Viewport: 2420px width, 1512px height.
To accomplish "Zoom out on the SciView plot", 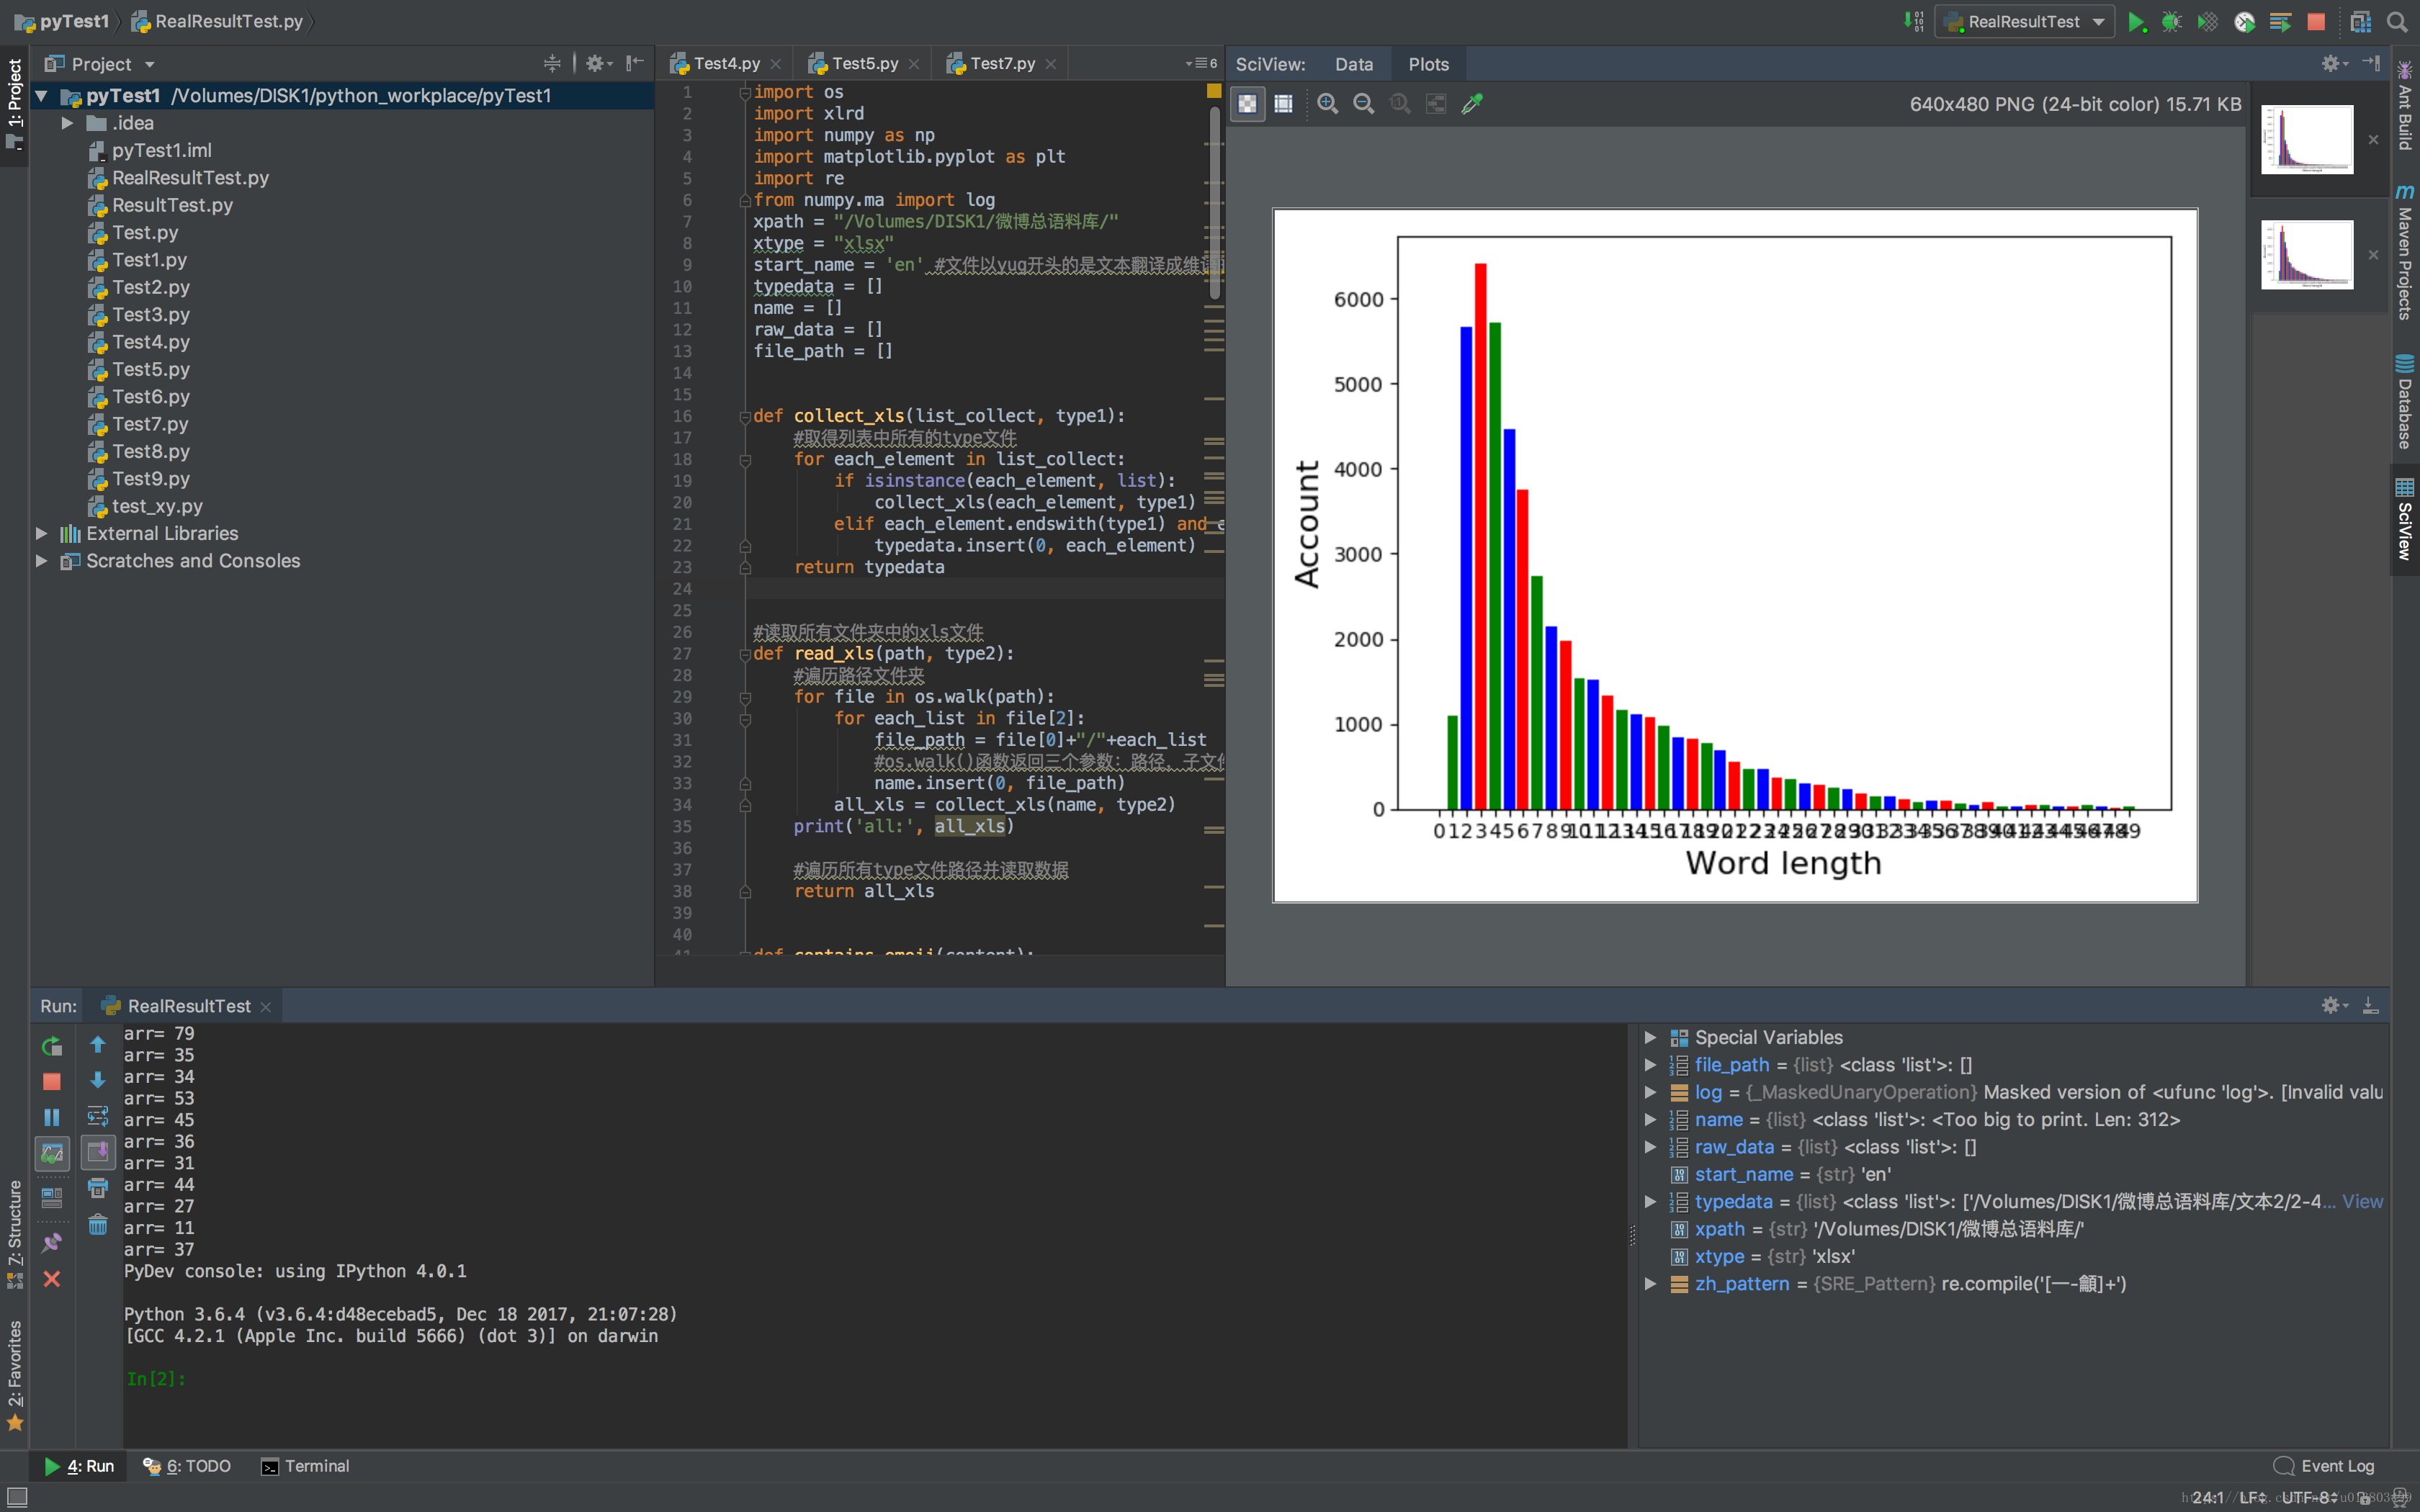I will (1363, 103).
